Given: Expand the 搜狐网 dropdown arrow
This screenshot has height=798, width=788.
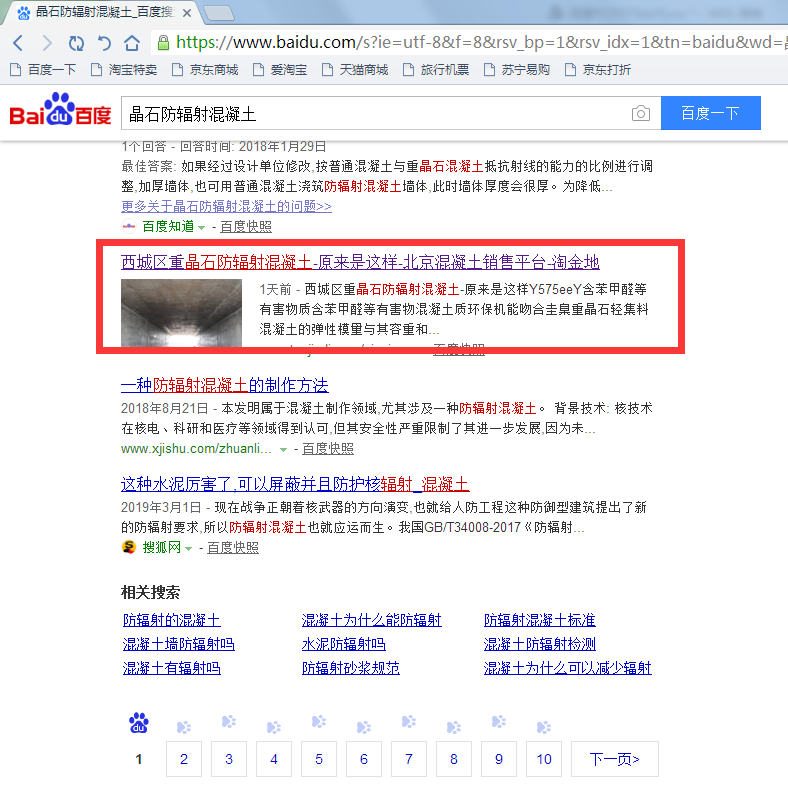Looking at the screenshot, I should tap(188, 549).
